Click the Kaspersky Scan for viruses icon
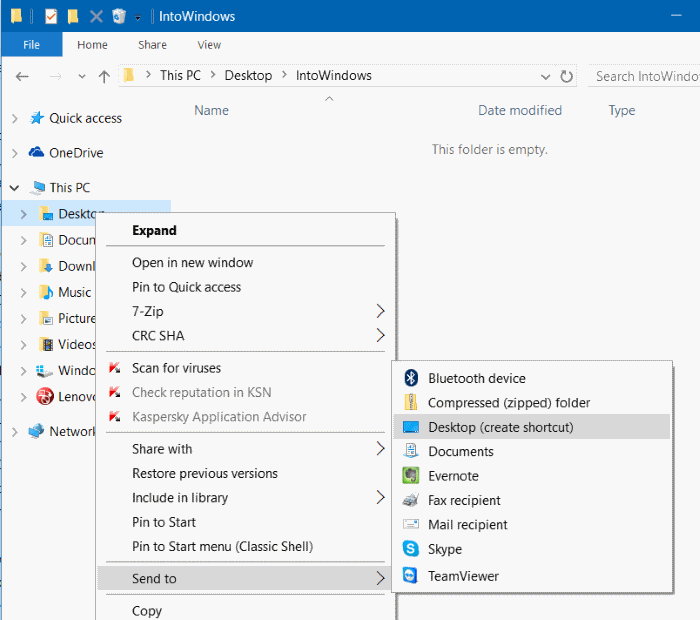 (x=115, y=368)
